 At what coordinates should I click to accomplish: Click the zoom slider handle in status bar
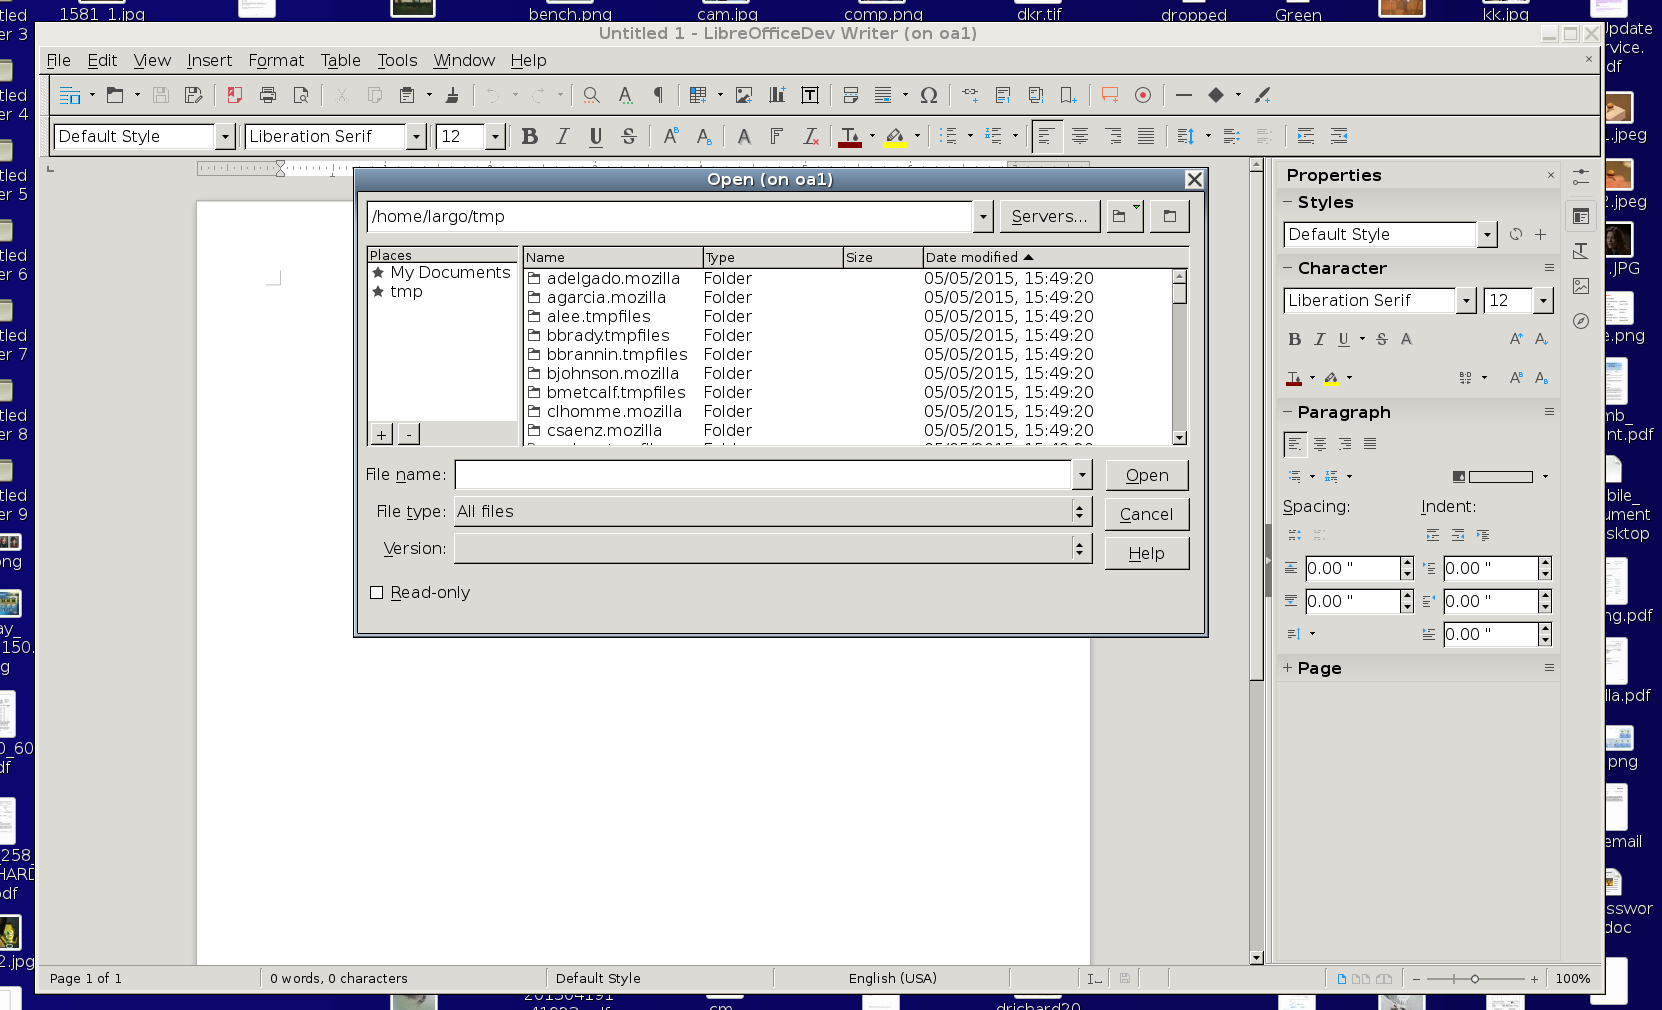(1474, 979)
